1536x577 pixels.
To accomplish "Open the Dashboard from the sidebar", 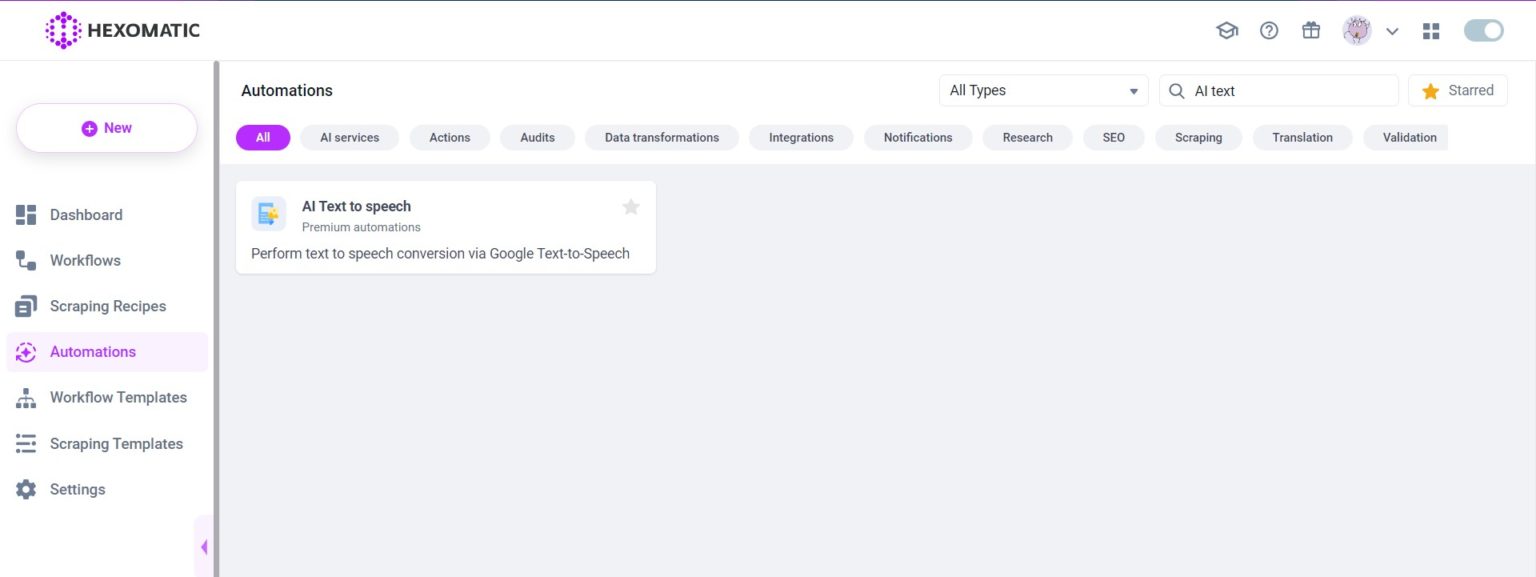I will (x=86, y=214).
